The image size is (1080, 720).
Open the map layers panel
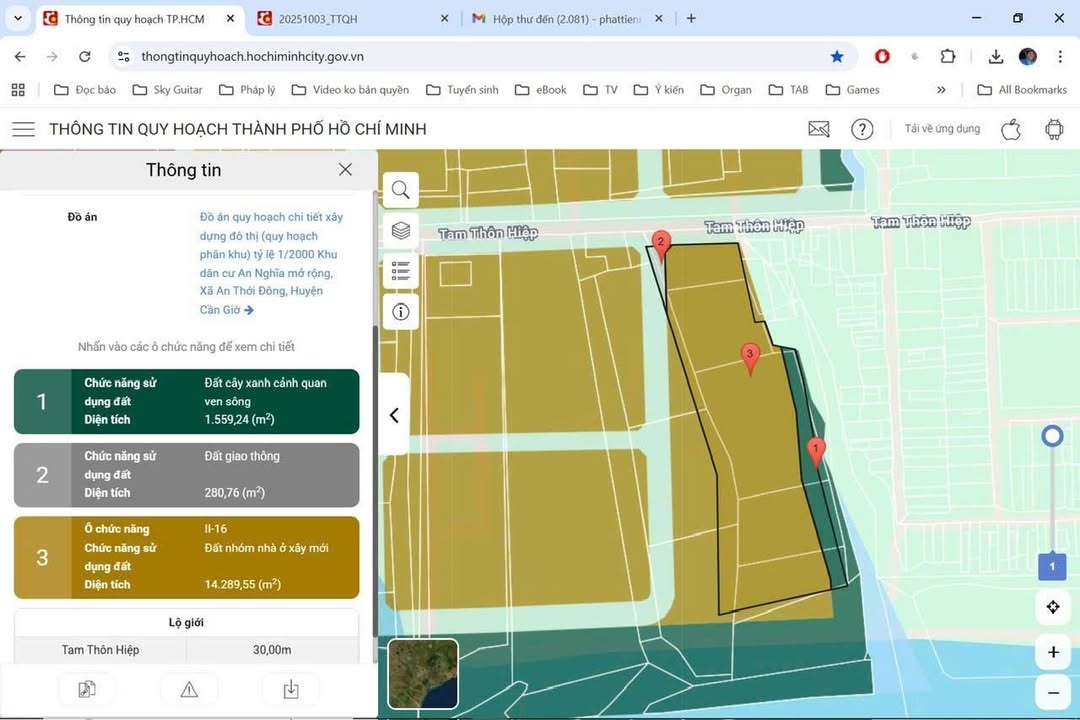(x=400, y=230)
